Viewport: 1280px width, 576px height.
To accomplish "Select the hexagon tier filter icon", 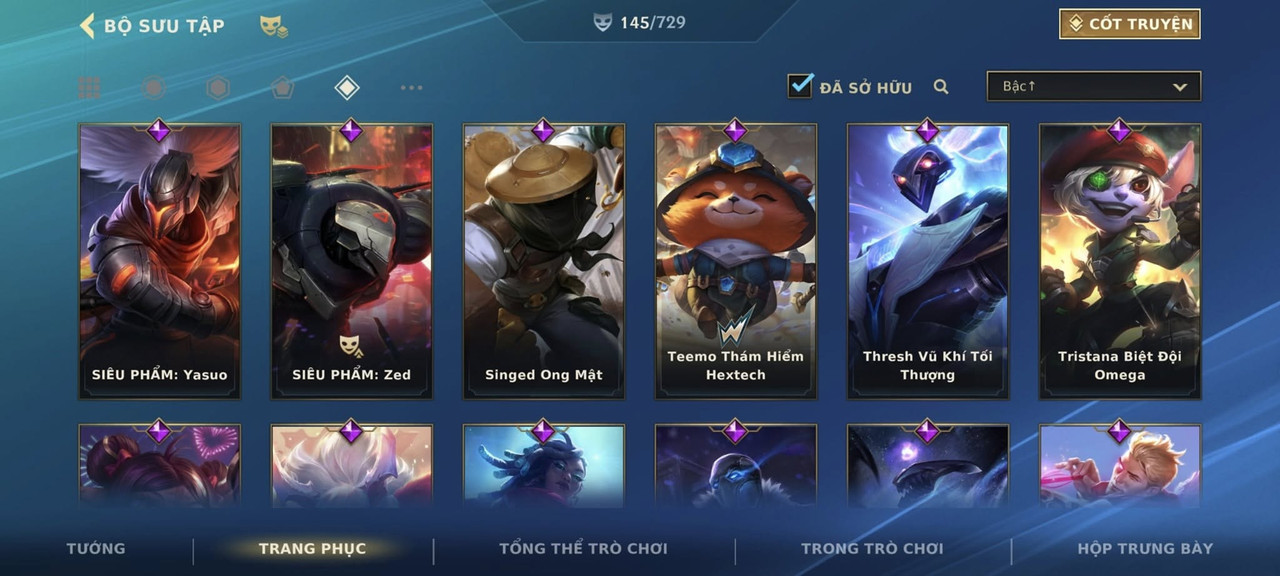I will tap(218, 88).
